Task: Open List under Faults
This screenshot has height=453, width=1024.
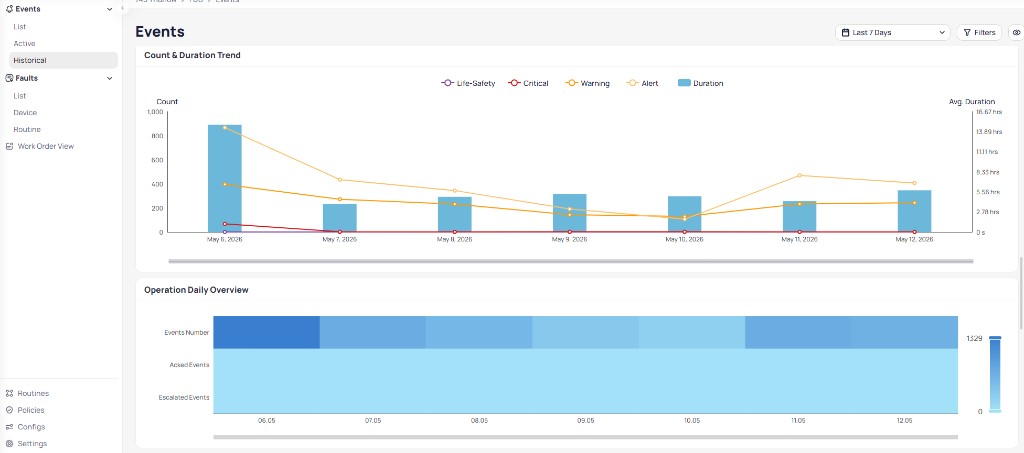Action: pyautogui.click(x=20, y=96)
